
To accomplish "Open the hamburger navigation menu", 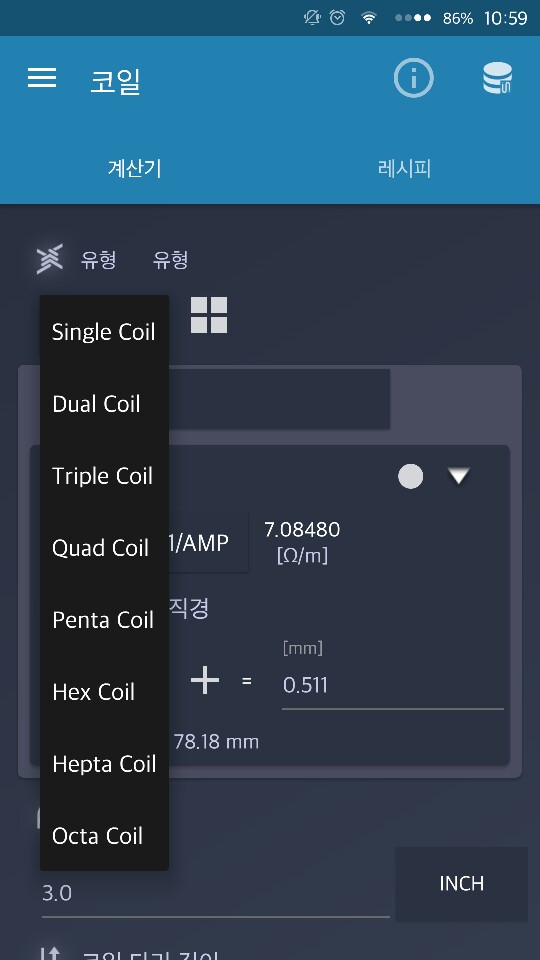I will coord(42,78).
